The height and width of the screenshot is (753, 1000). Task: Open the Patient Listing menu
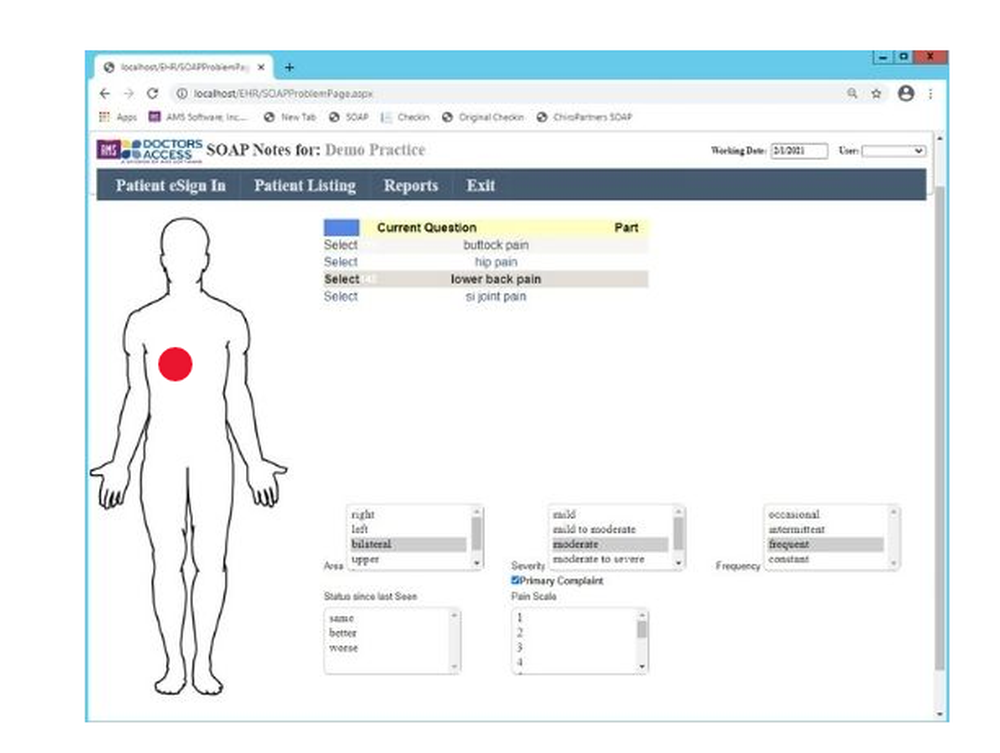point(305,186)
